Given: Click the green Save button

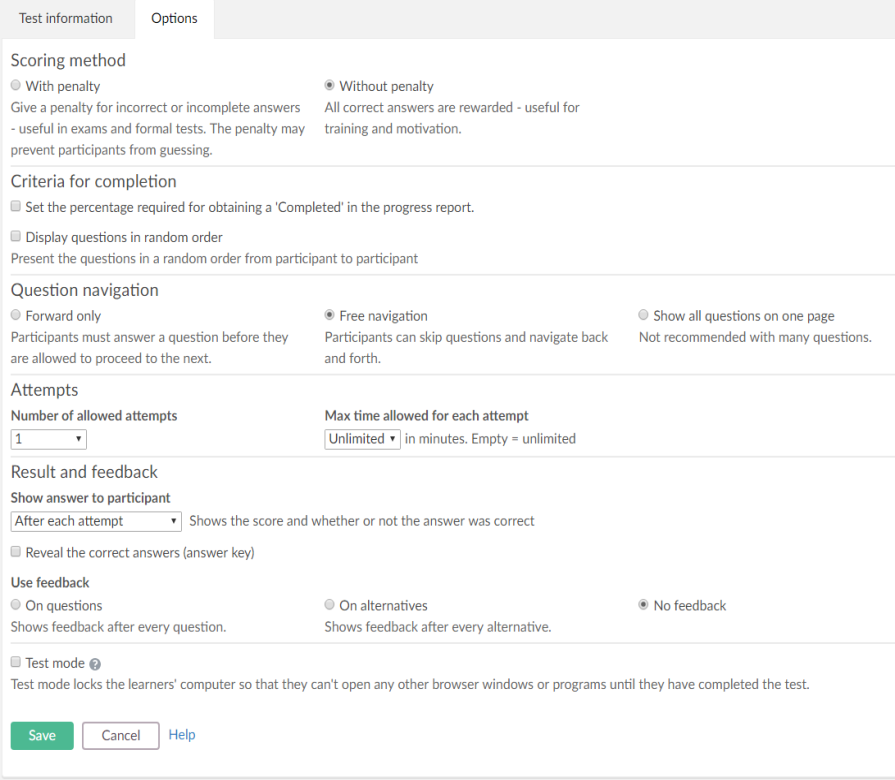Looking at the screenshot, I should [42, 735].
